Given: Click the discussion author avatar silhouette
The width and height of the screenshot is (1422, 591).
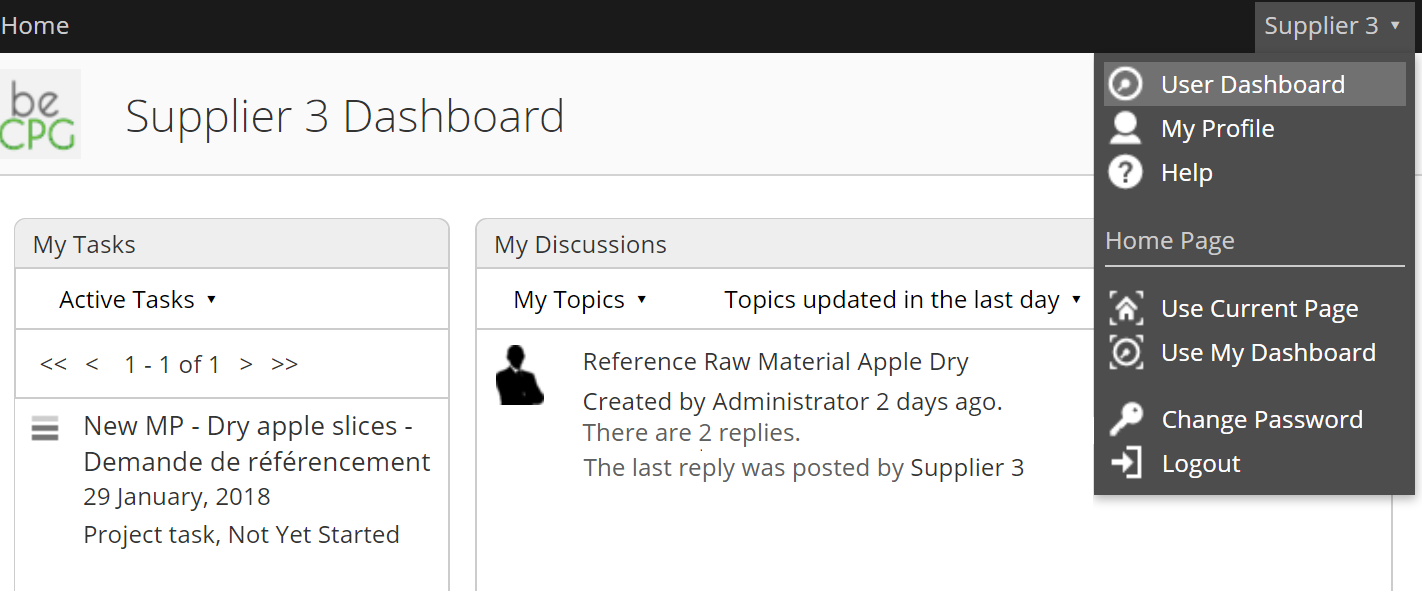Looking at the screenshot, I should (x=519, y=375).
